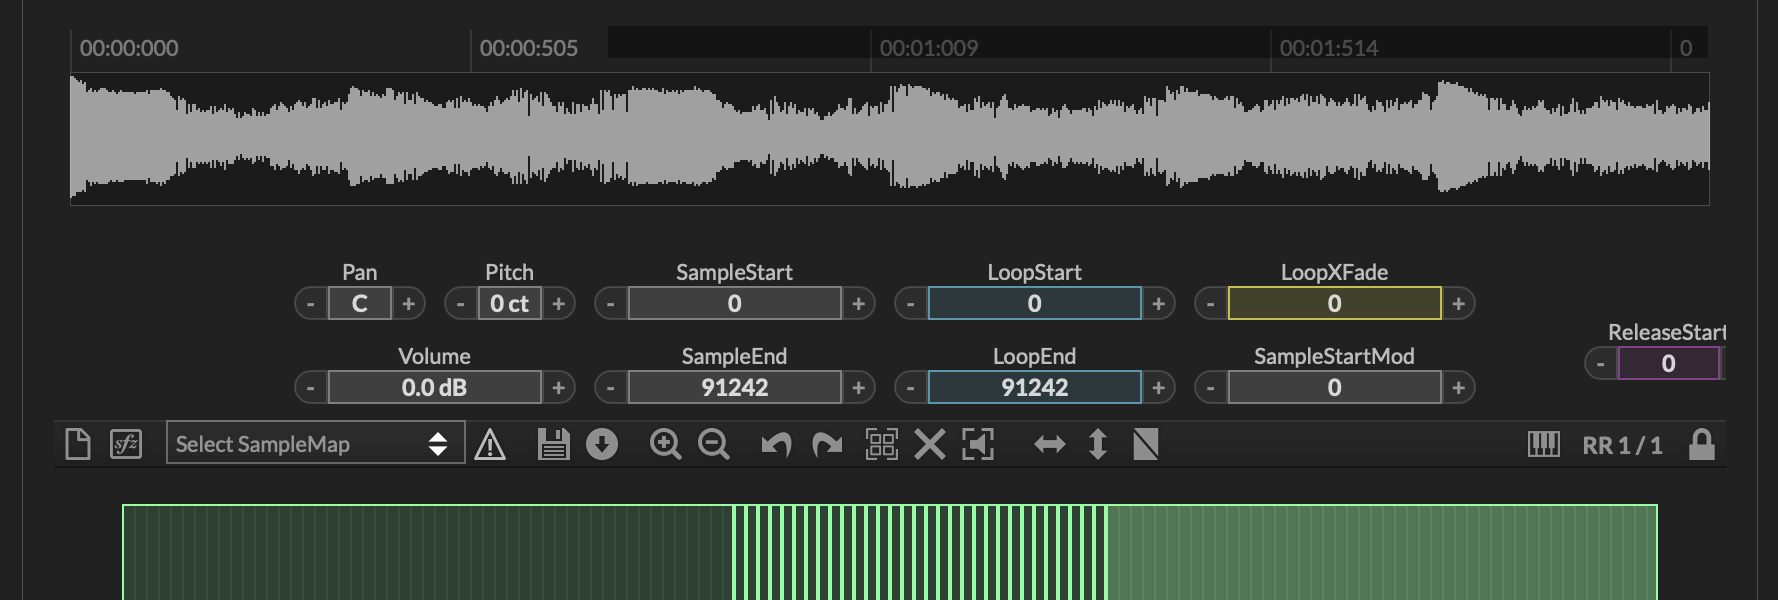The width and height of the screenshot is (1778, 600).
Task: Toggle the piano keyboard icon
Action: [1543, 444]
